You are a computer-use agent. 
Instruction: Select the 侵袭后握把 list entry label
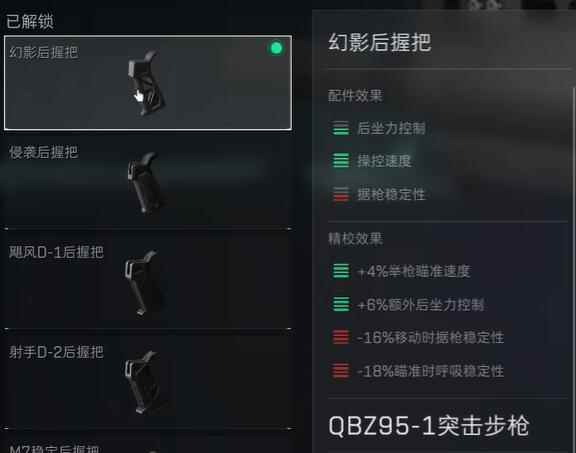point(43,152)
